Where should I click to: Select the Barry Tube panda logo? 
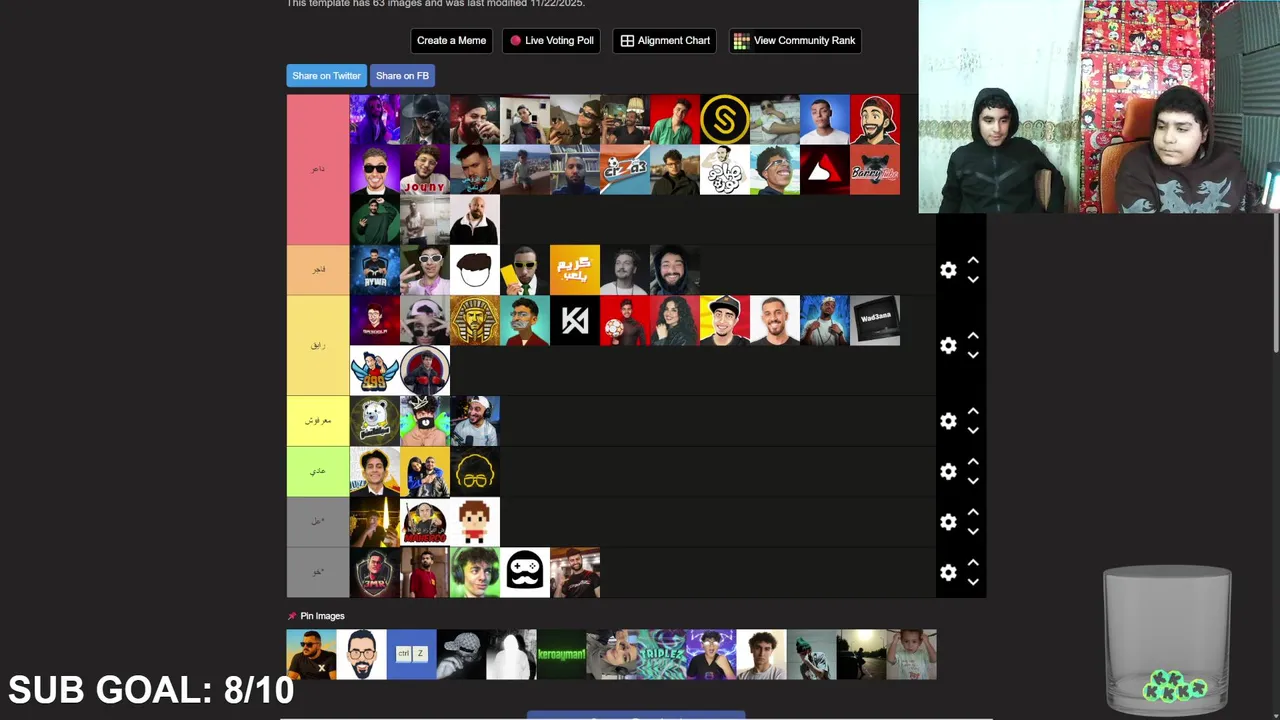pos(875,170)
